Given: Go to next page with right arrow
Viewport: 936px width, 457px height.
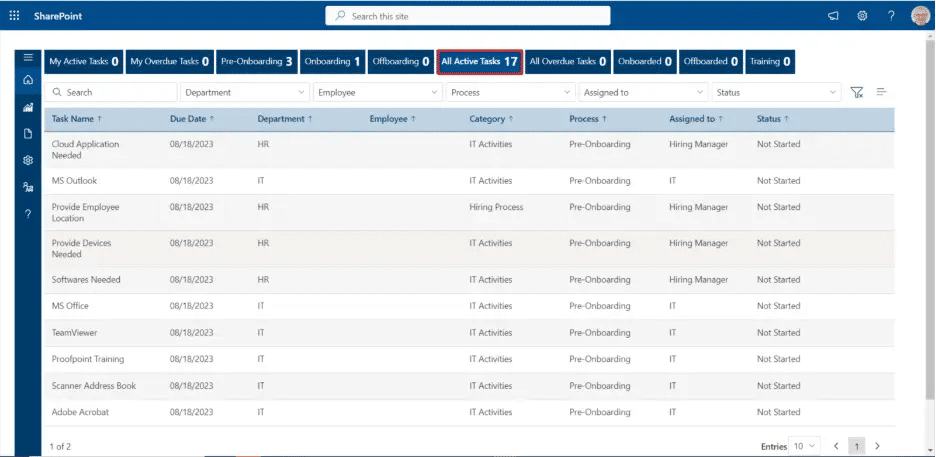Looking at the screenshot, I should (877, 445).
